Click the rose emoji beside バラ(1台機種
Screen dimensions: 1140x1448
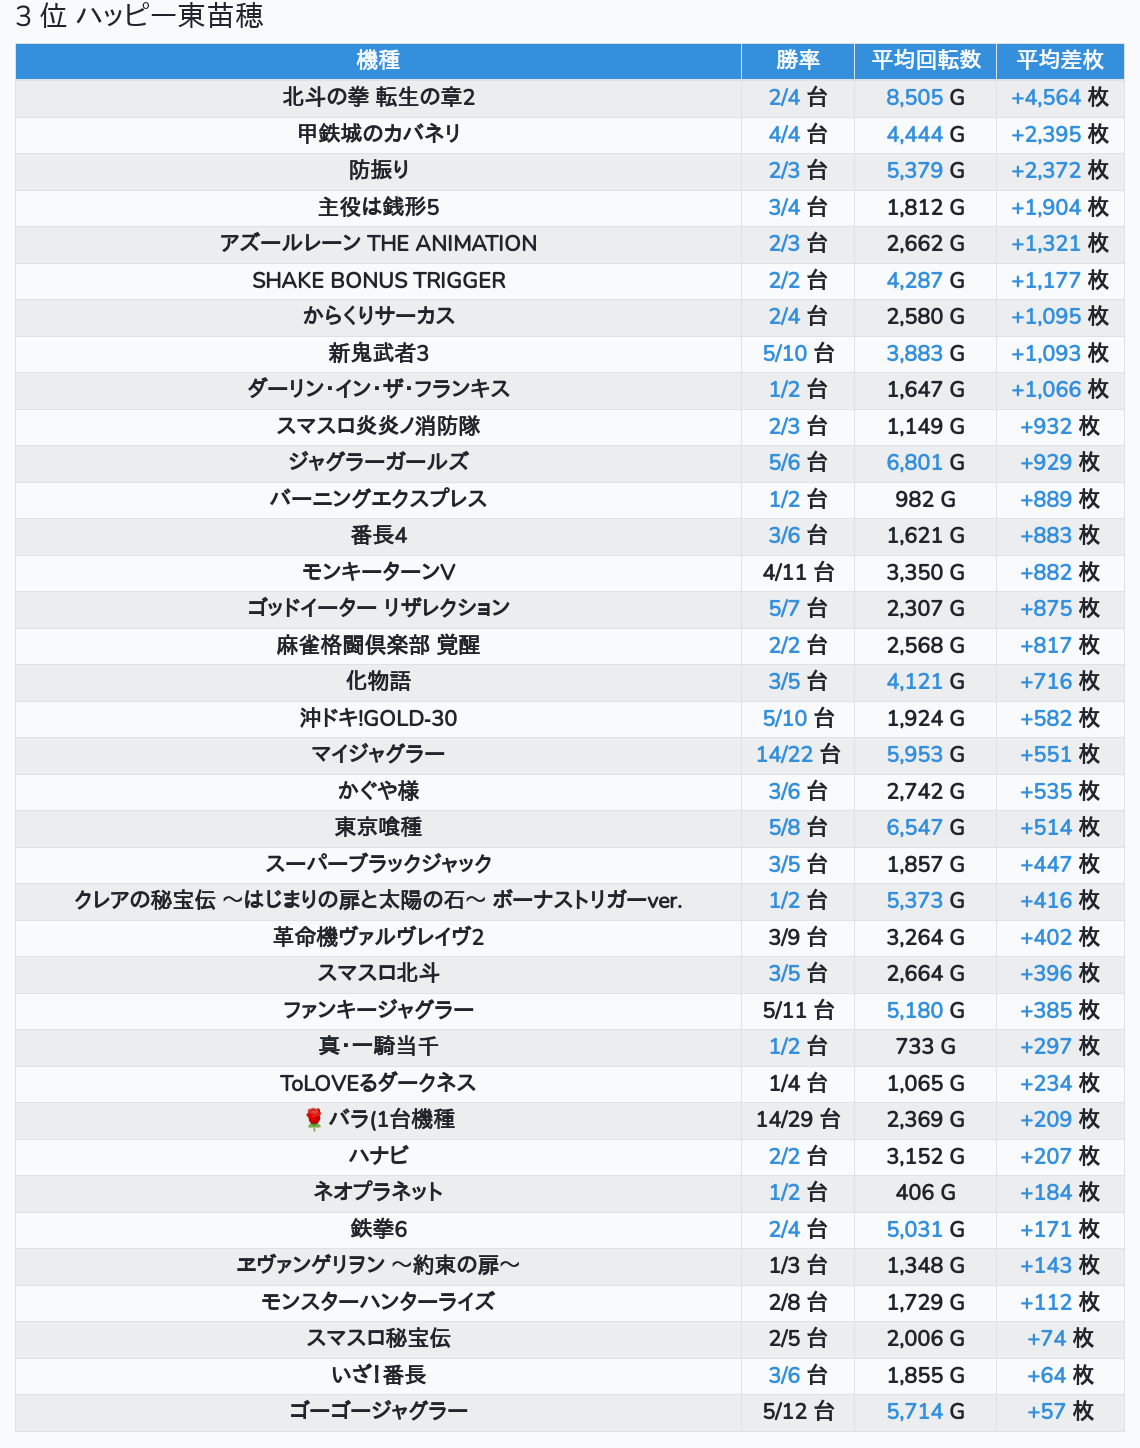313,1119
